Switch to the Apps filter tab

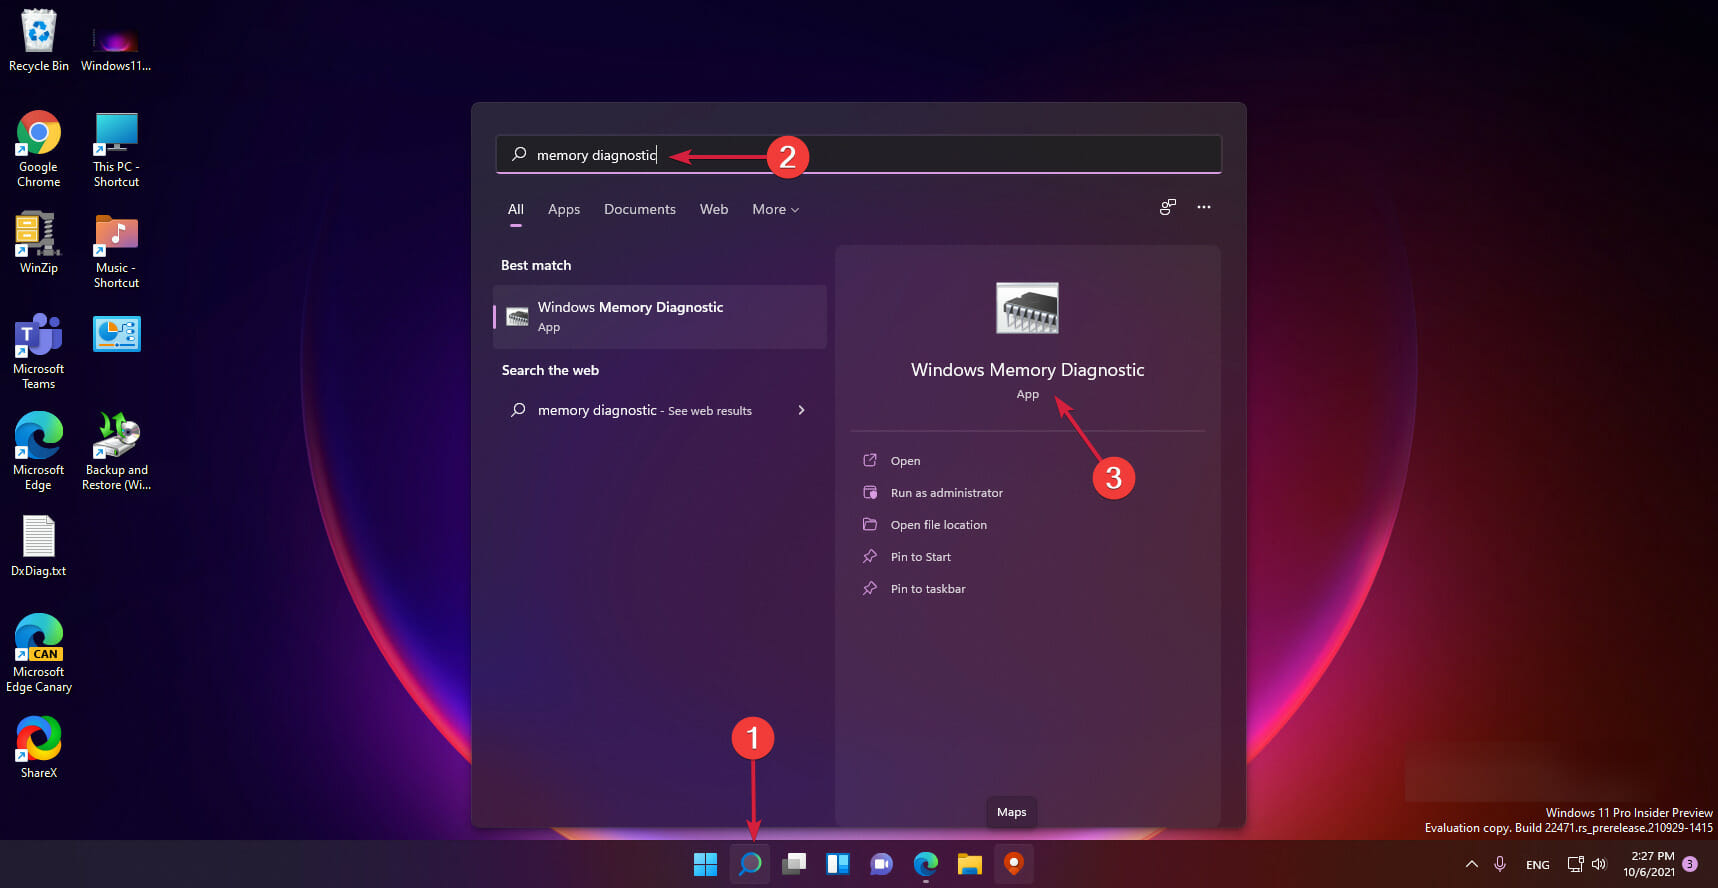pyautogui.click(x=564, y=209)
